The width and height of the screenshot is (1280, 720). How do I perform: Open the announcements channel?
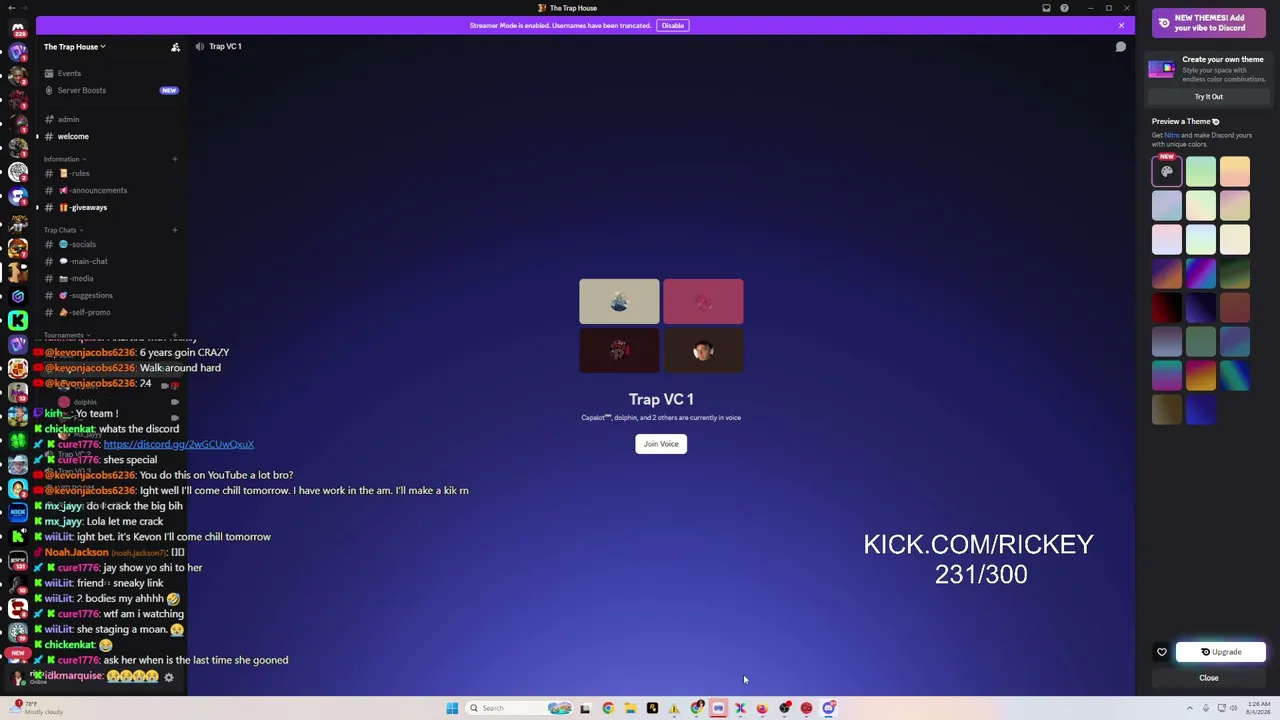pos(110,190)
